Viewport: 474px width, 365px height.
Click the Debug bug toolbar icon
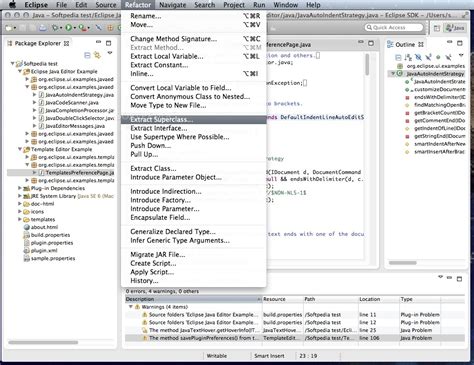(55, 28)
